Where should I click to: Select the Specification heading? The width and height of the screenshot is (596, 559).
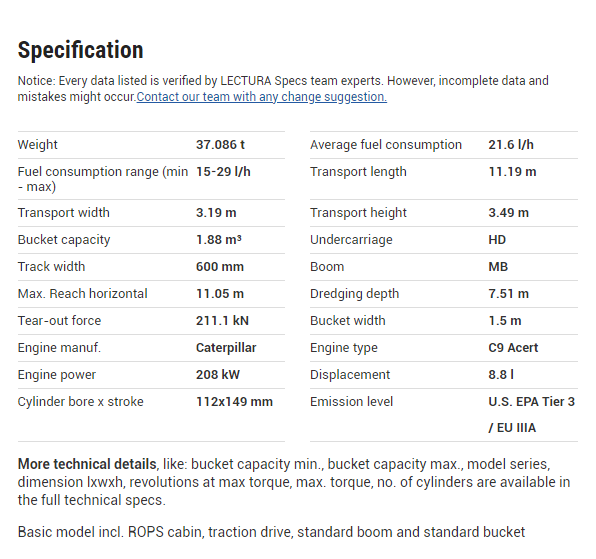81,50
